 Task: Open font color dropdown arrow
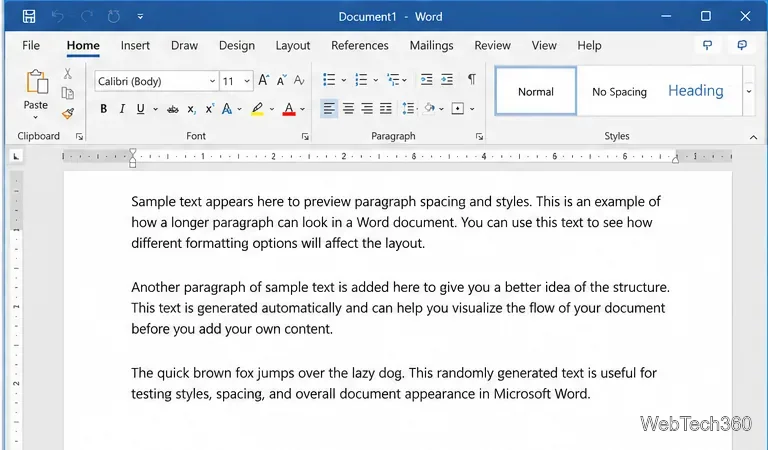303,109
